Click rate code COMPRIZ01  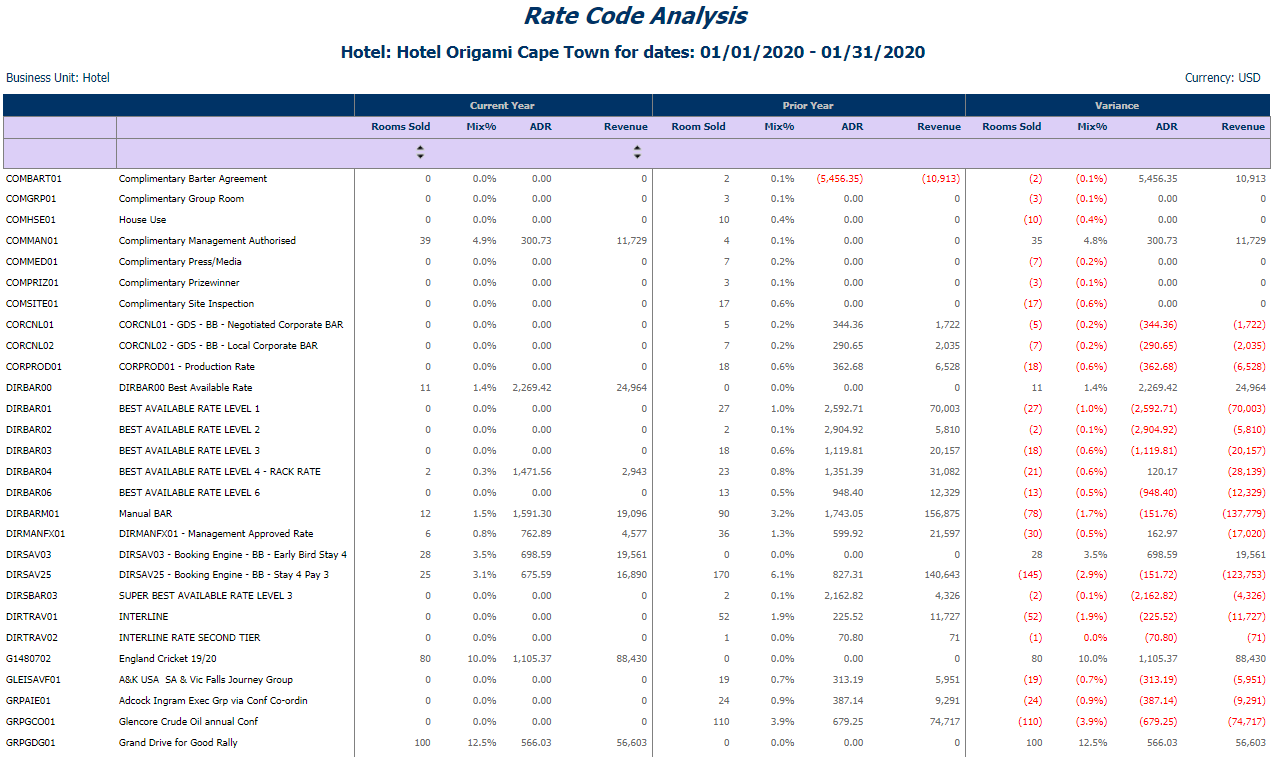(x=32, y=283)
